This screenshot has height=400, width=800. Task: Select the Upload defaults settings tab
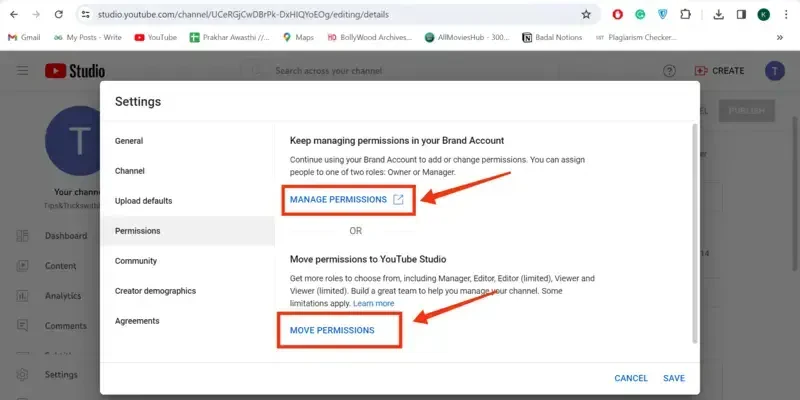tap(188, 201)
